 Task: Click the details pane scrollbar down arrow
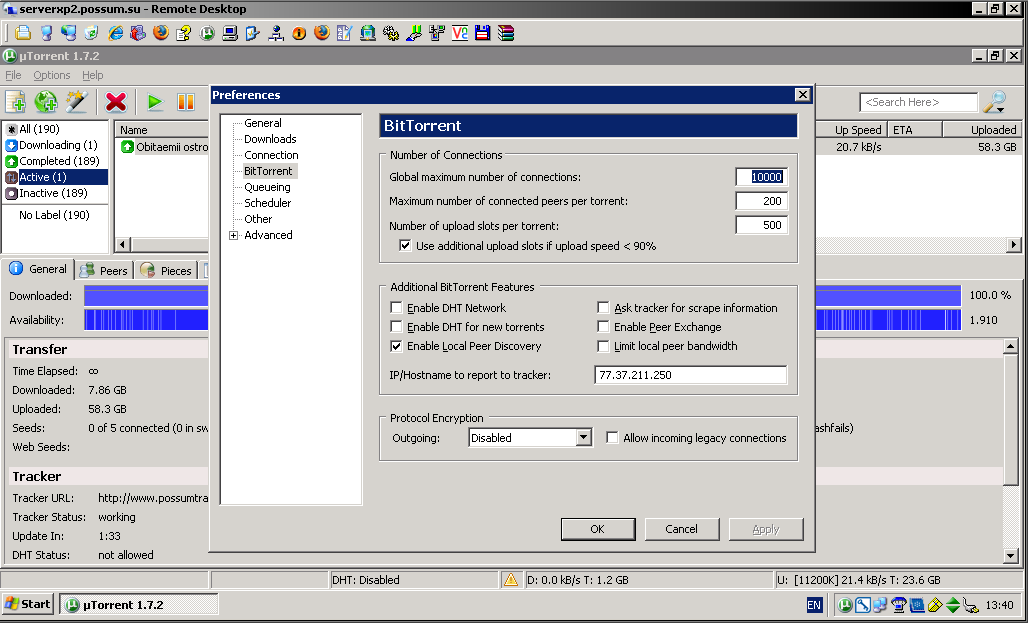pos(1010,555)
